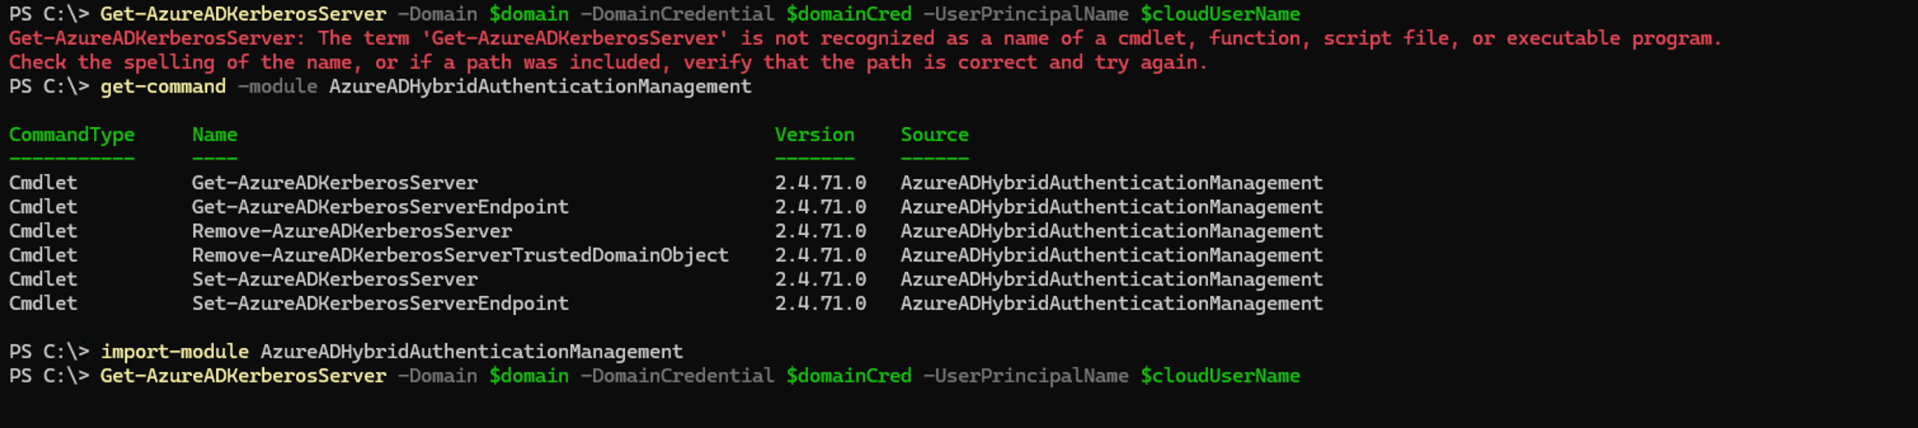Select Set-AzureADKerberosServerEndpoint cmdlet name
Viewport: 1918px width, 428px height.
pos(380,303)
